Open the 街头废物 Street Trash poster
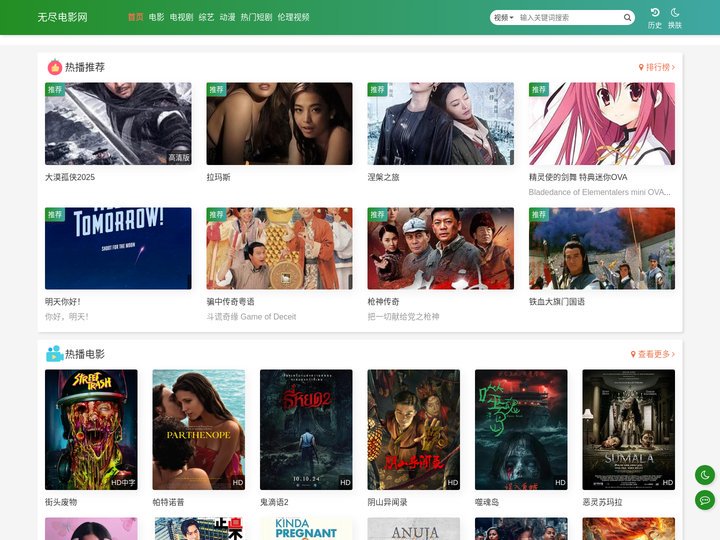This screenshot has height=540, width=720. [91, 429]
